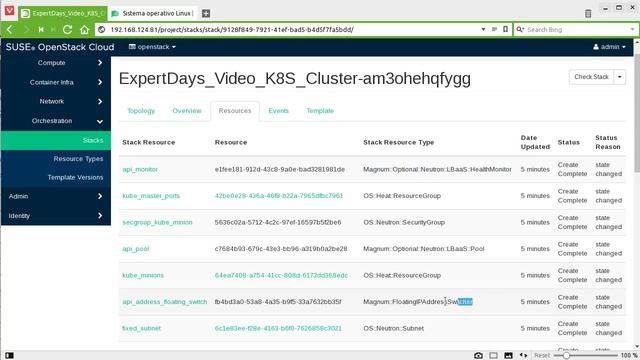Click the search engine magnifier icon
Viewport: 640px width, 360px height.
click(520, 29)
